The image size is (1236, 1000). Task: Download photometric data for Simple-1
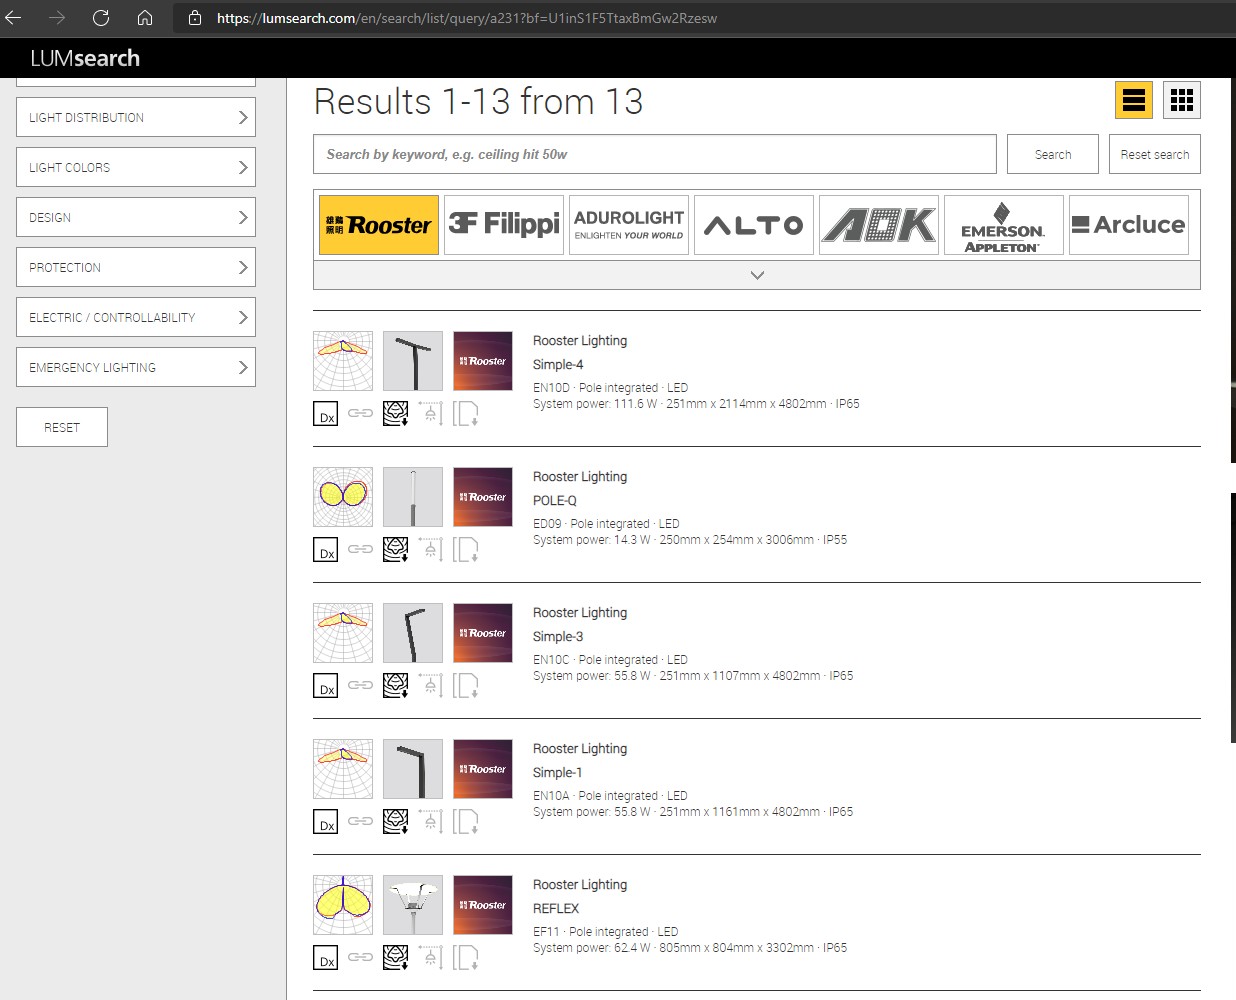[x=396, y=822]
